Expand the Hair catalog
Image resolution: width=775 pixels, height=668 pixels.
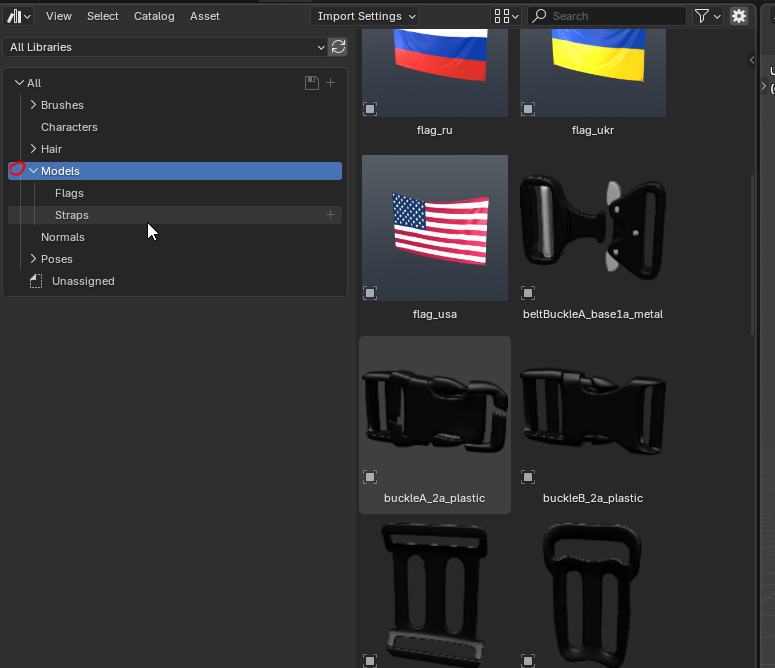click(33, 149)
